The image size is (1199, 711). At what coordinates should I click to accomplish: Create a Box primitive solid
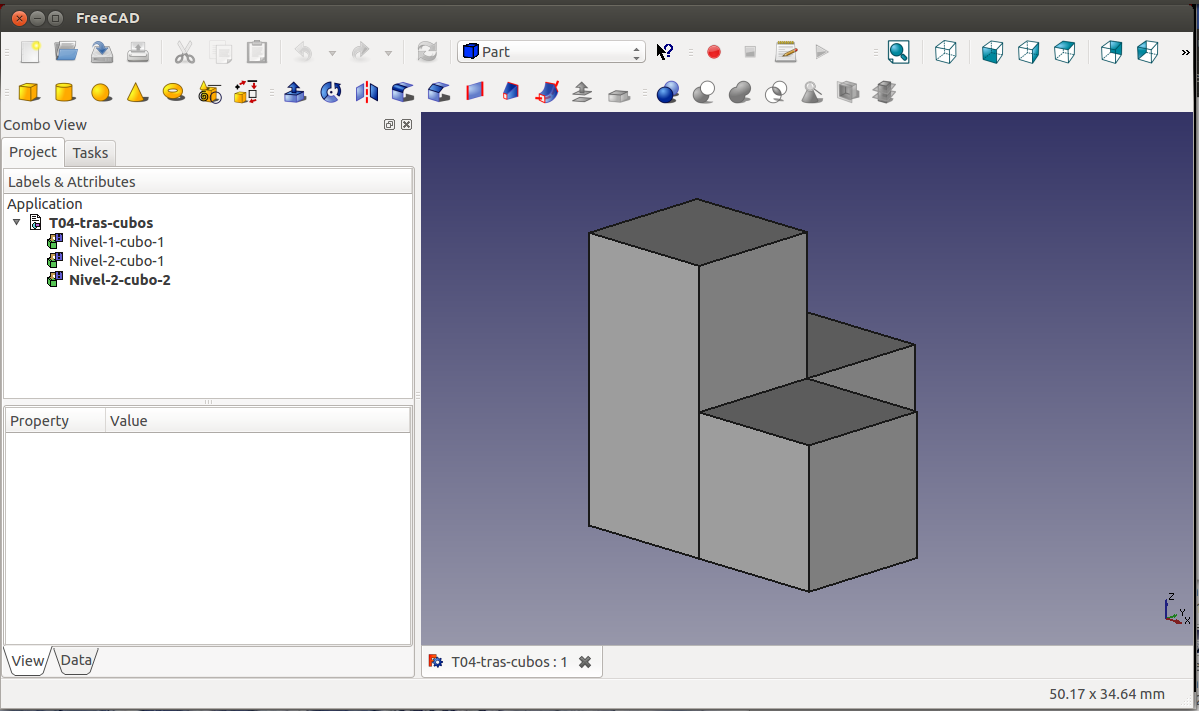(x=29, y=93)
